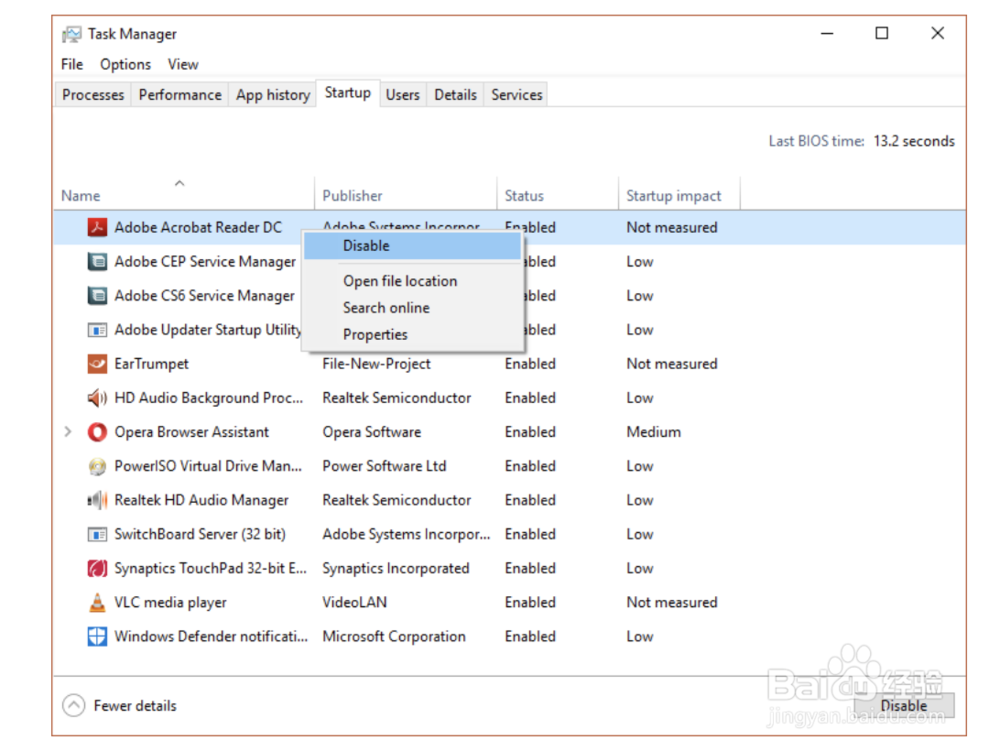Viewport: 1000px width, 751px height.
Task: Select the EarTrumpet row name
Action: pyautogui.click(x=152, y=364)
